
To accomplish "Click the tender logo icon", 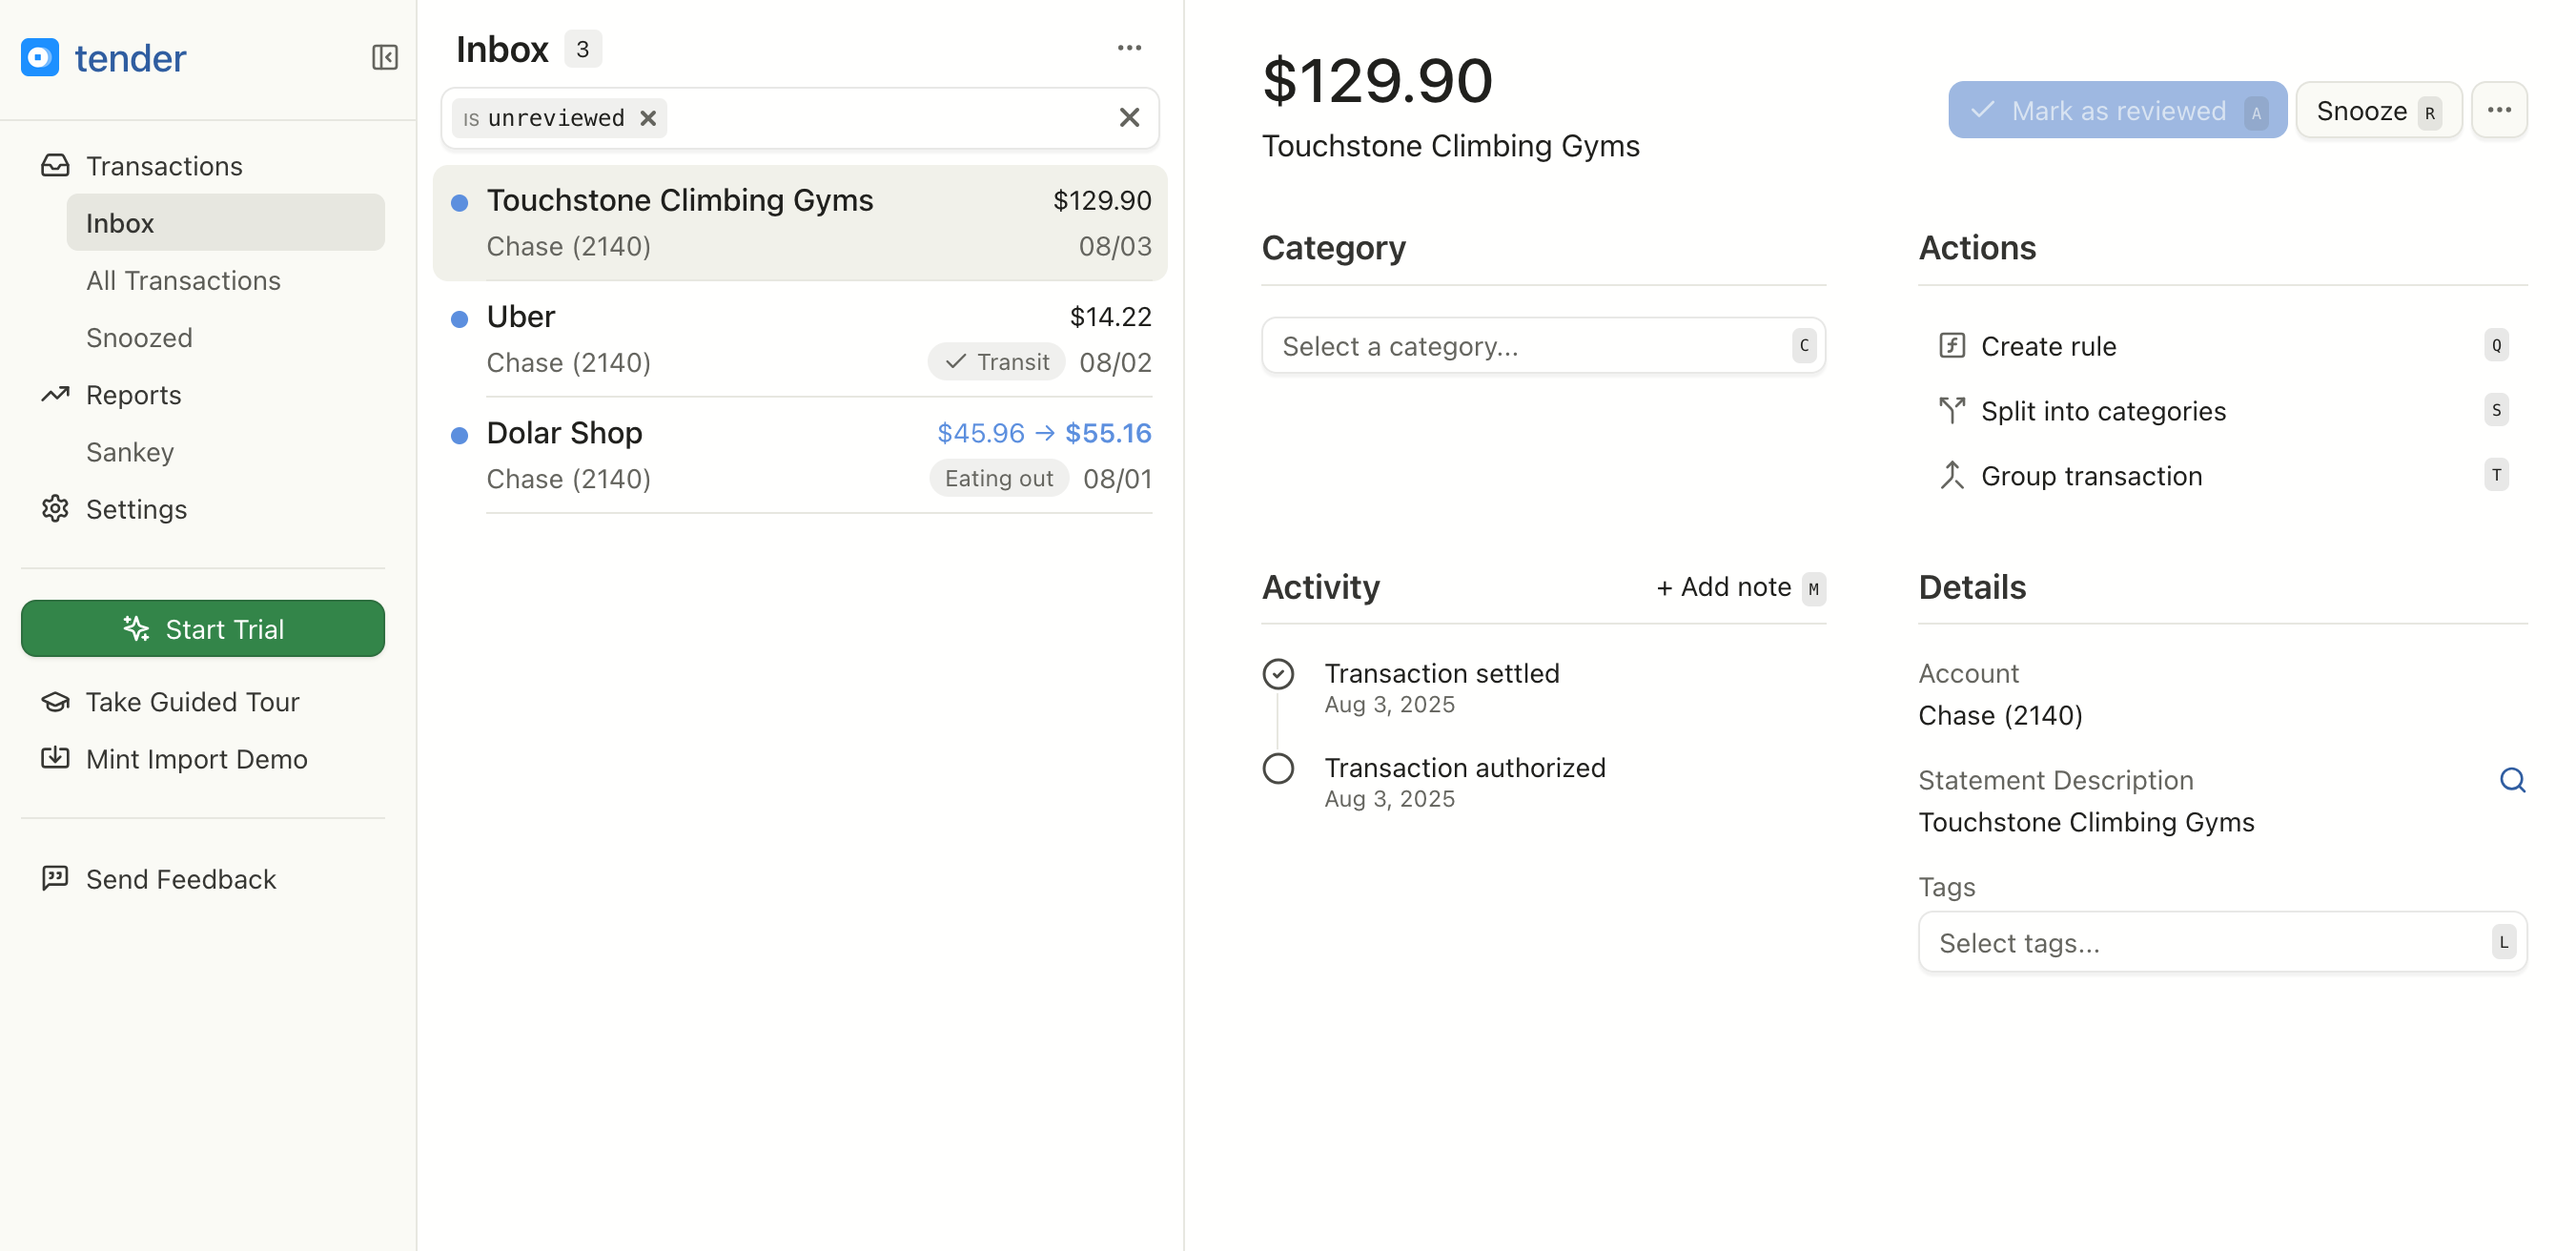I will click(x=40, y=58).
